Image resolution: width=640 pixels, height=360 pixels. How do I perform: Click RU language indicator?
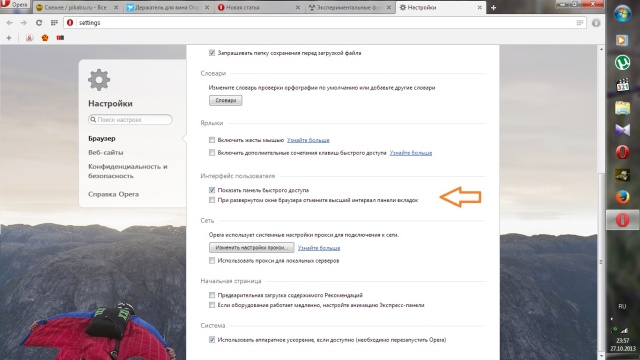coord(622,307)
